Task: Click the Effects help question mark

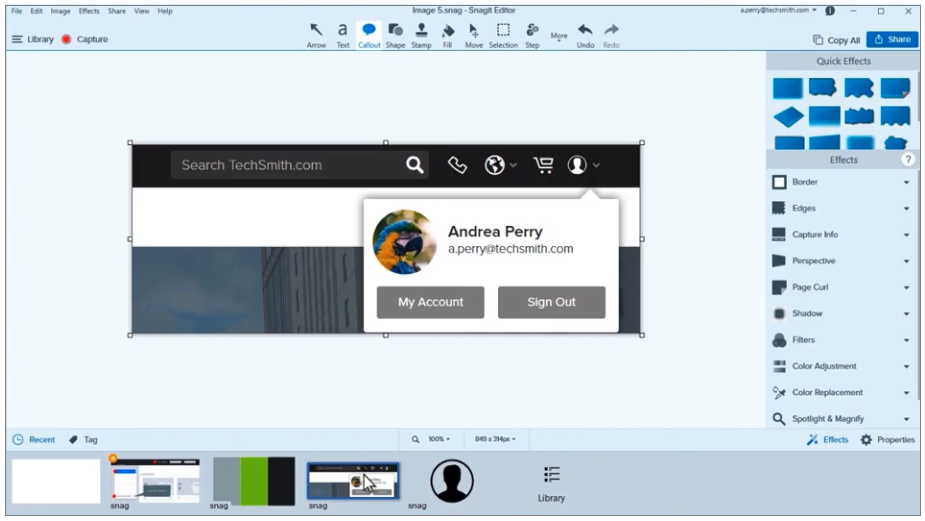Action: point(908,159)
